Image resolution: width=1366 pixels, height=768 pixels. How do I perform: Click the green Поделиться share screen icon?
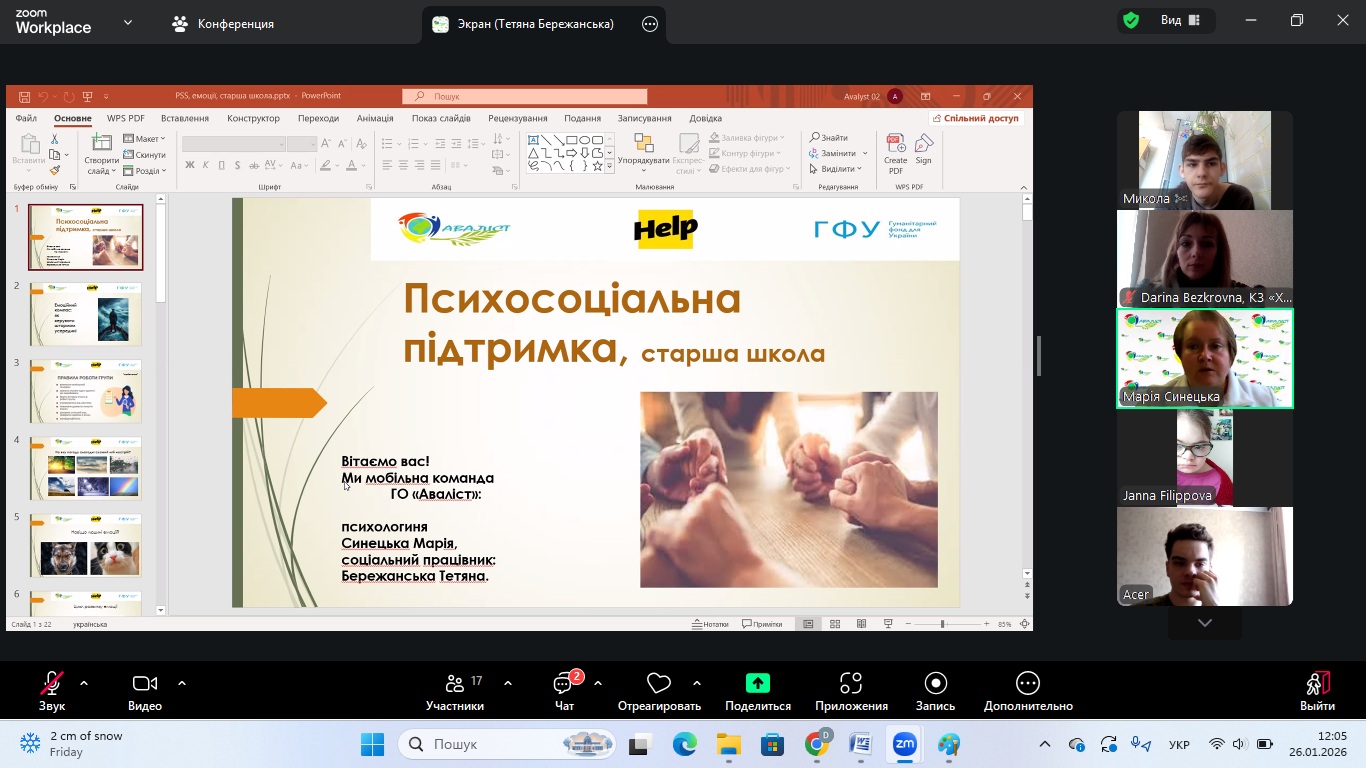click(x=757, y=684)
